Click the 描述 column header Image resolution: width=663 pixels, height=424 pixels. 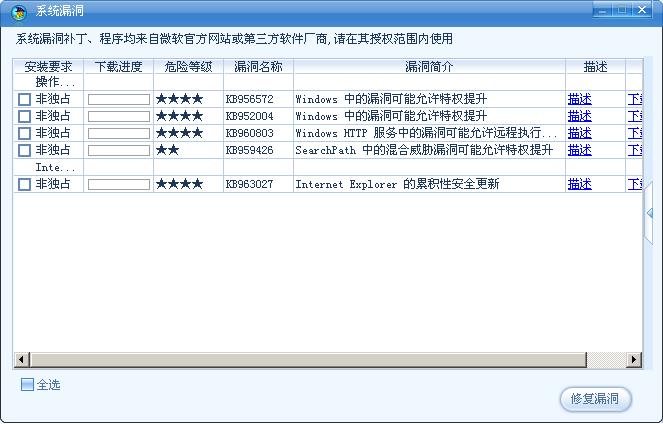(x=595, y=66)
